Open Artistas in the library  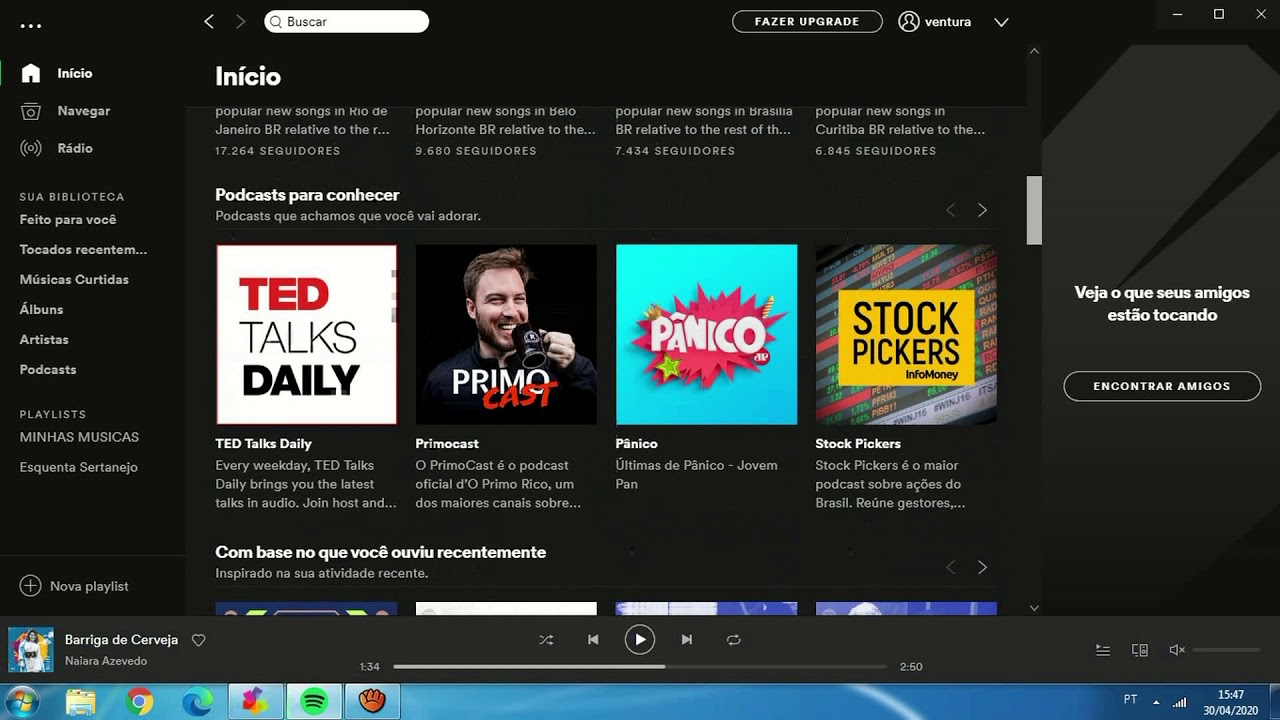44,339
